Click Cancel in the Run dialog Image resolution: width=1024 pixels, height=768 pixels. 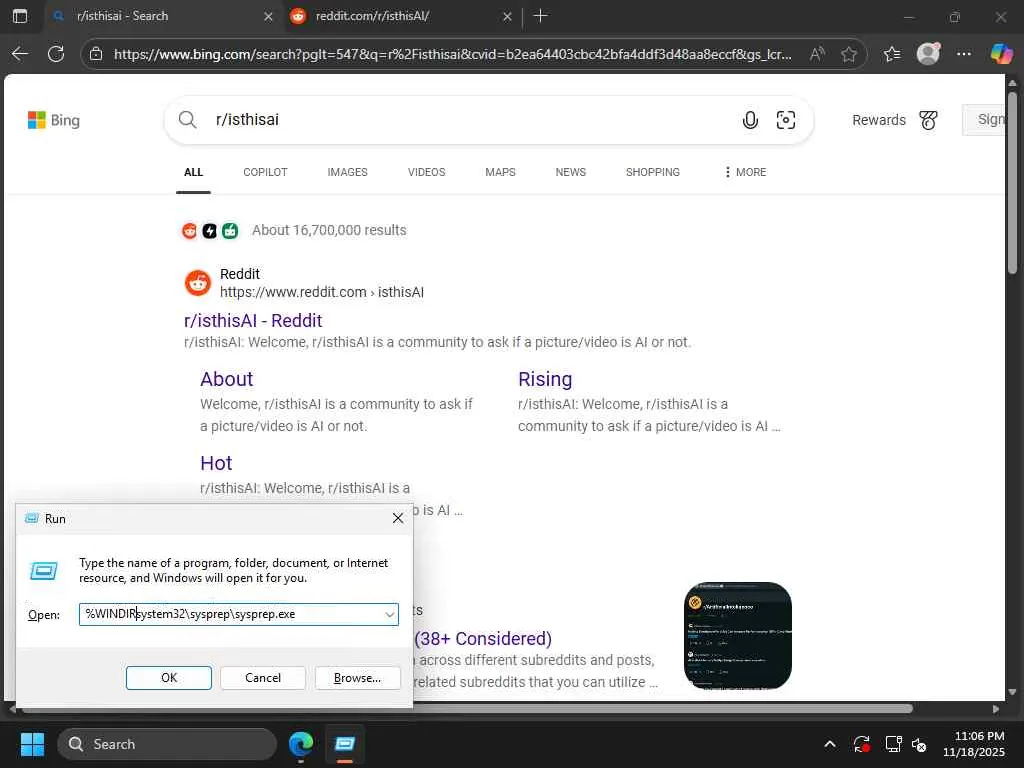click(x=263, y=678)
